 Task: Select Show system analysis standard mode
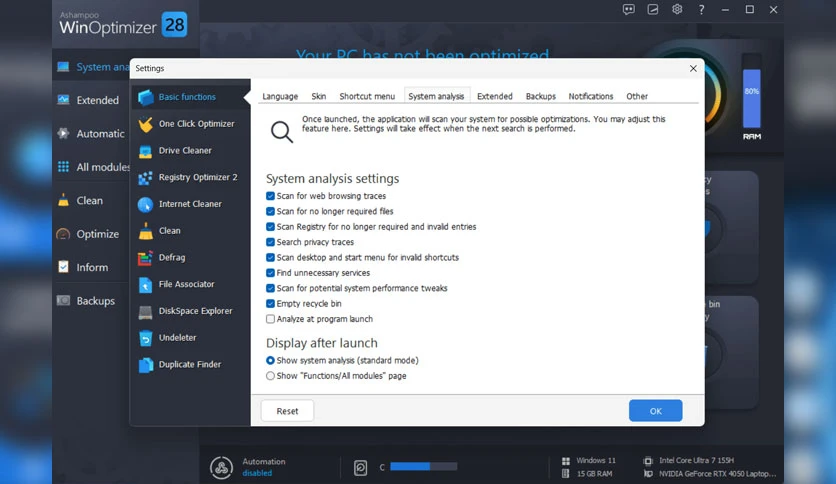pos(270,361)
